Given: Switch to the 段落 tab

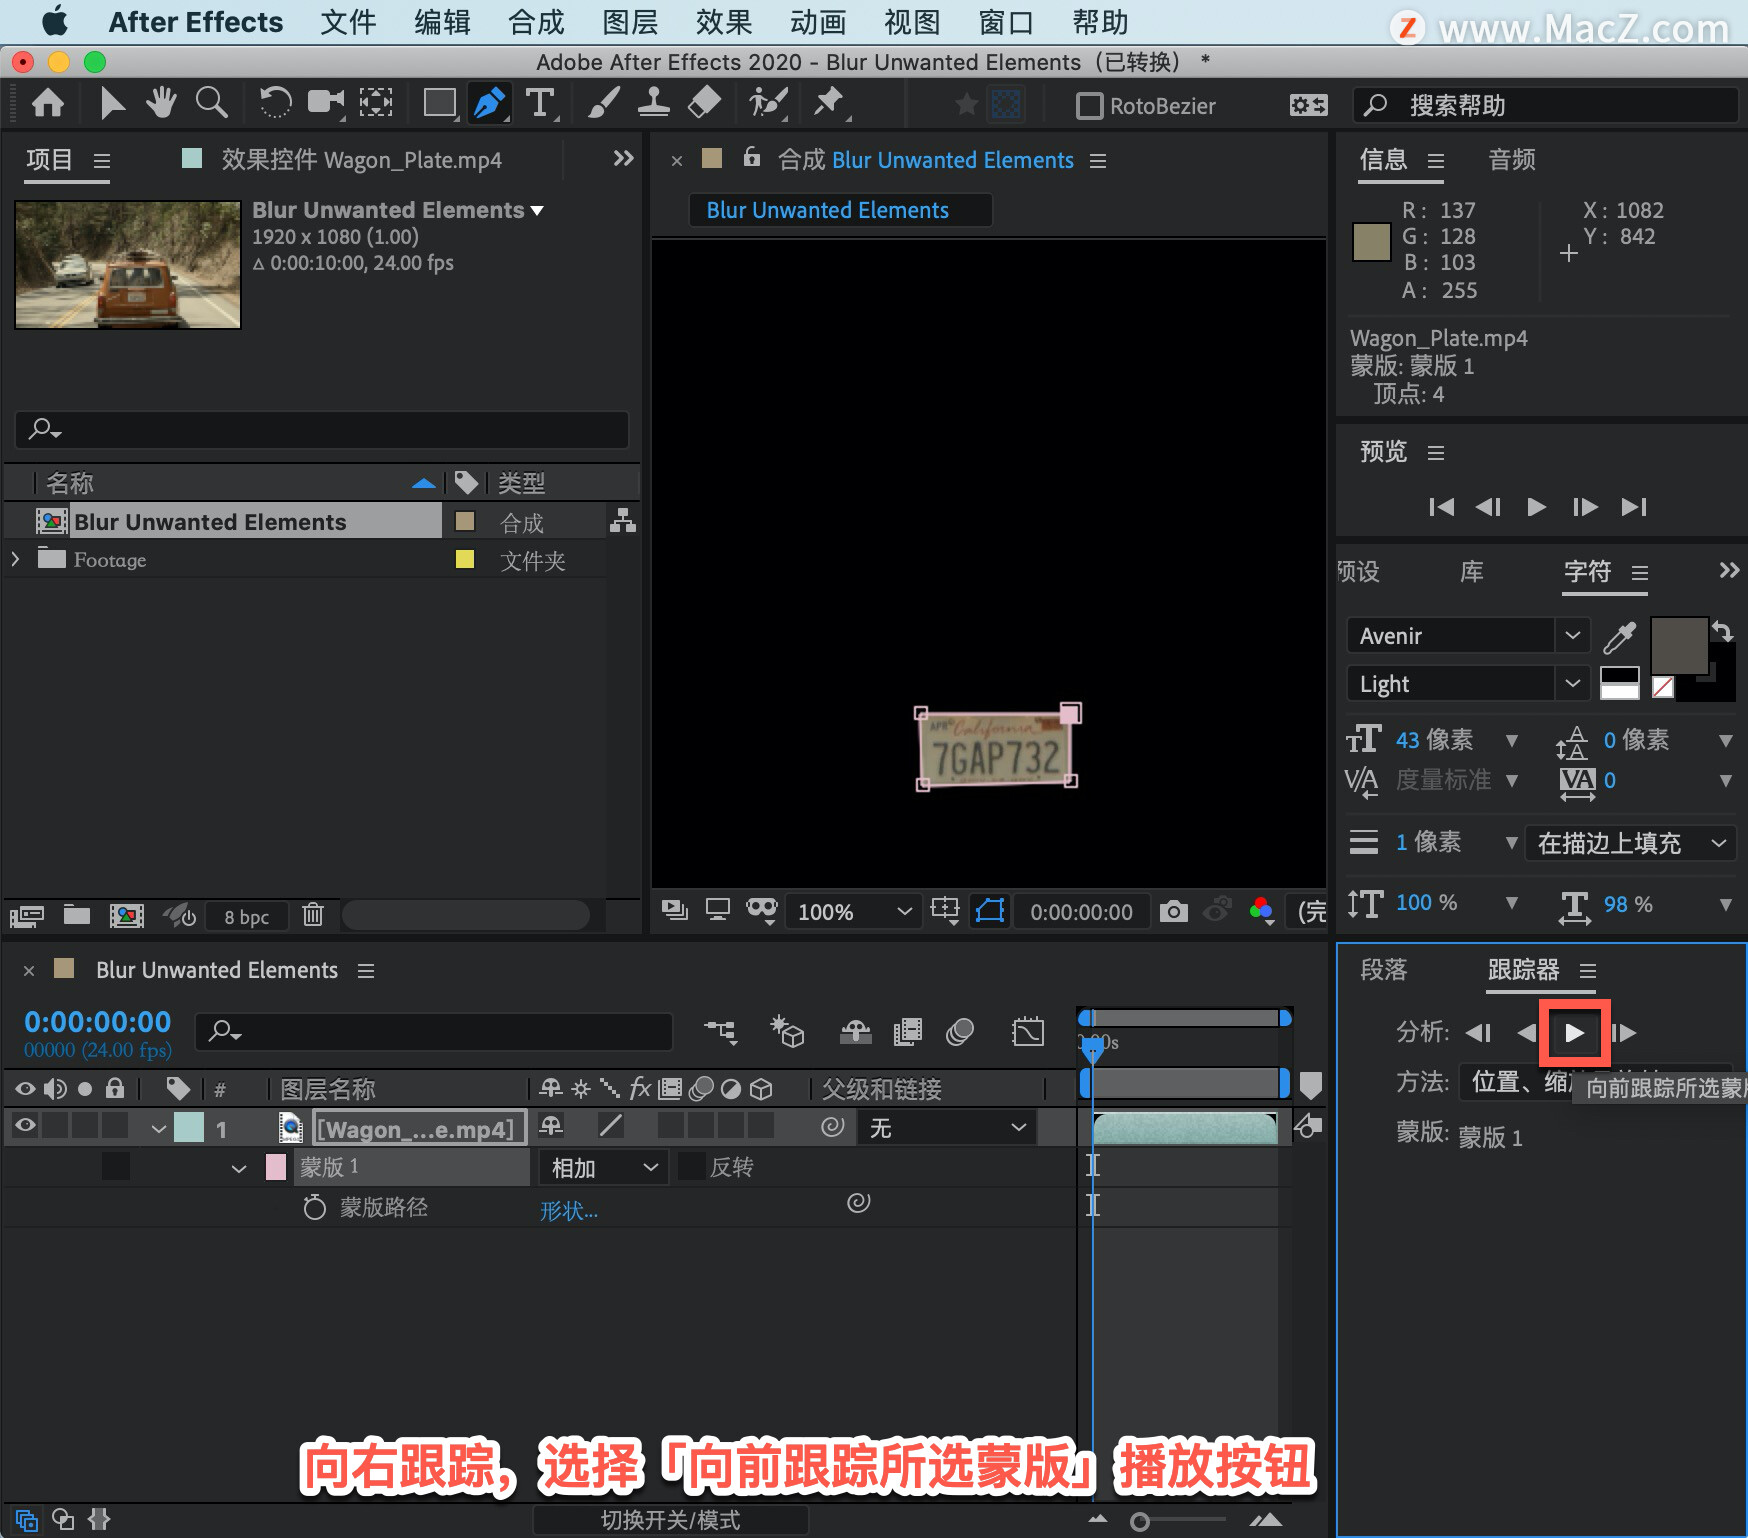Looking at the screenshot, I should (1384, 969).
